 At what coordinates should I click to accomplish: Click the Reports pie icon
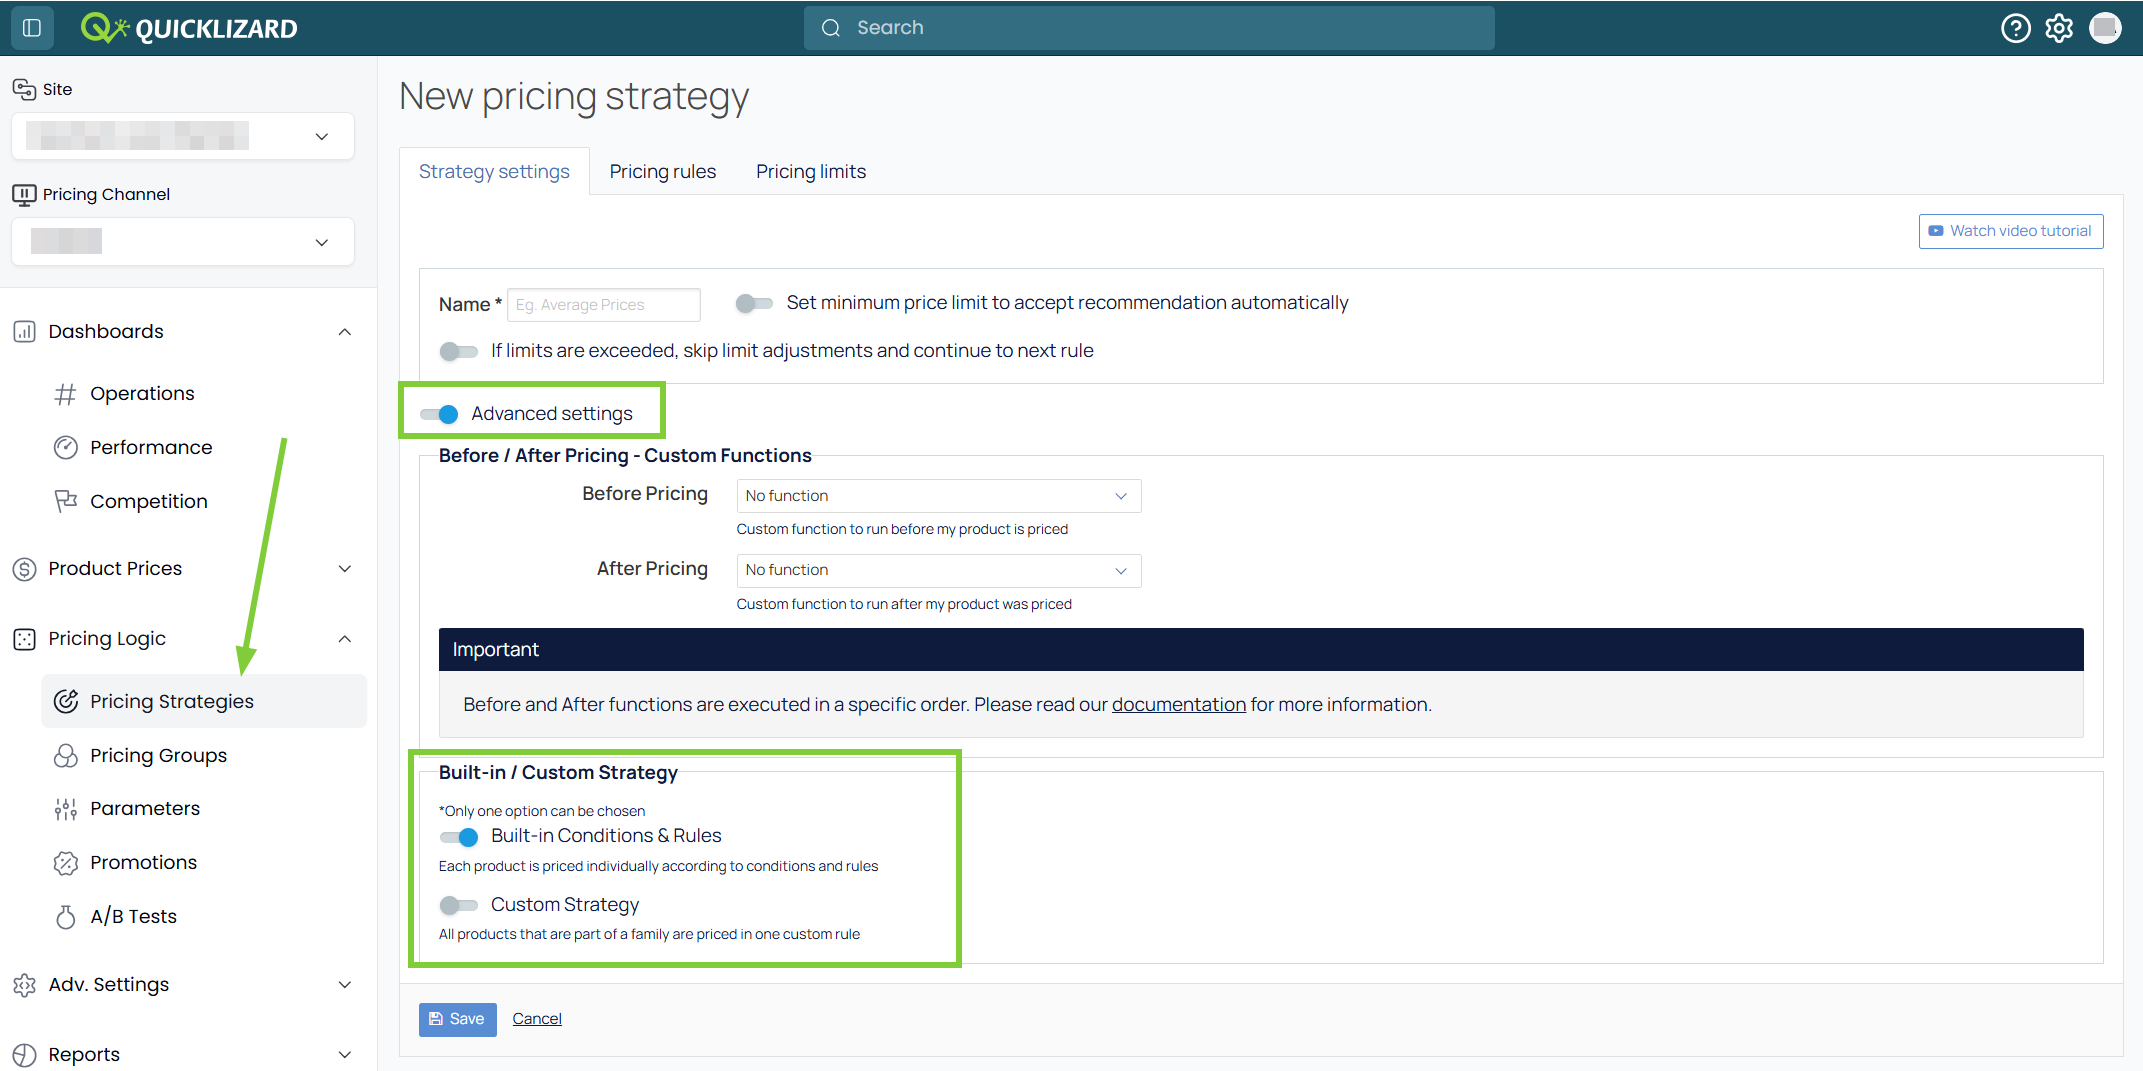point(25,1055)
